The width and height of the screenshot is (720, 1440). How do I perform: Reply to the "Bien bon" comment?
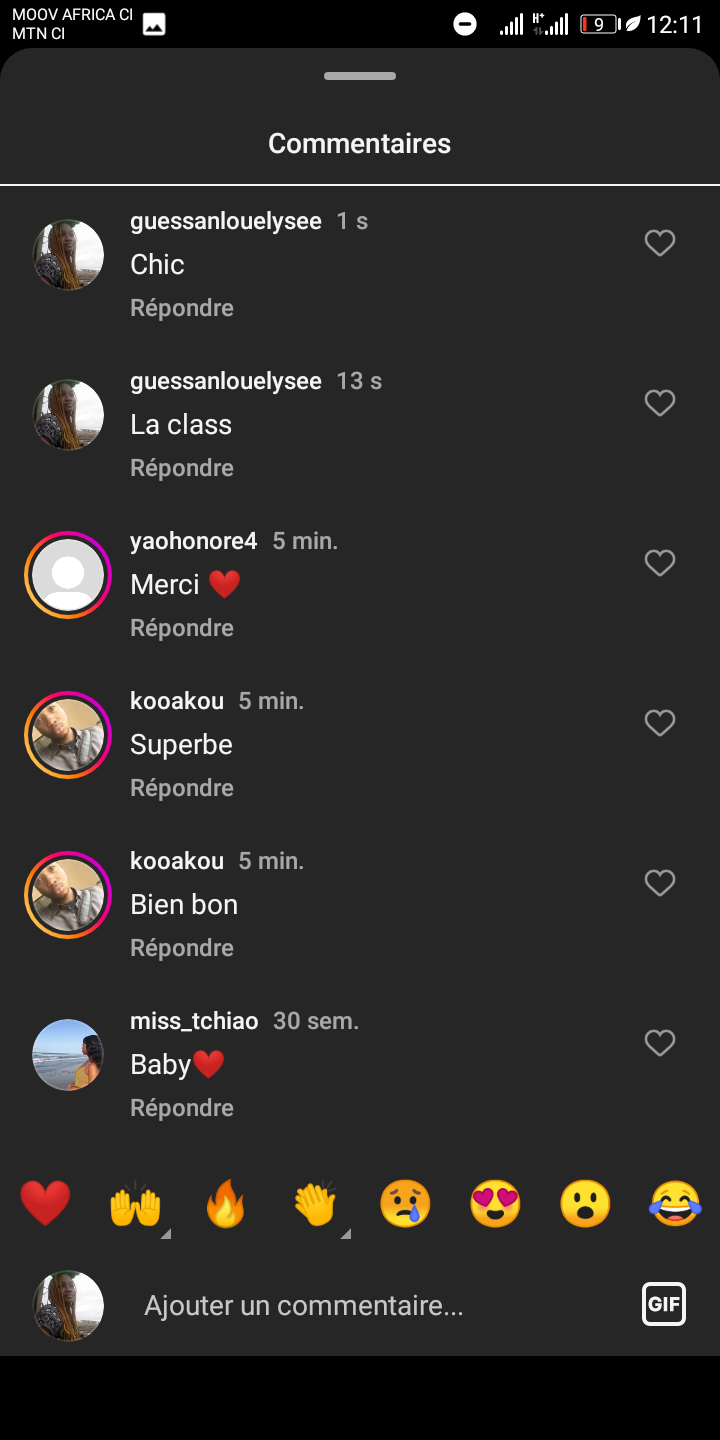pyautogui.click(x=182, y=948)
